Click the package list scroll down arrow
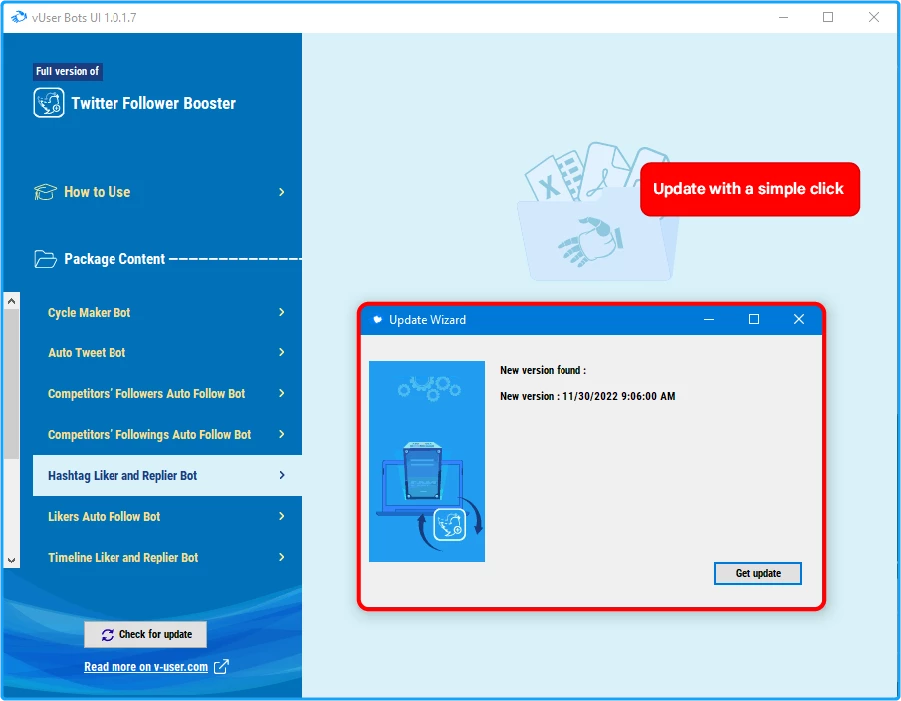Screen dimensions: 901x701 click(11, 560)
